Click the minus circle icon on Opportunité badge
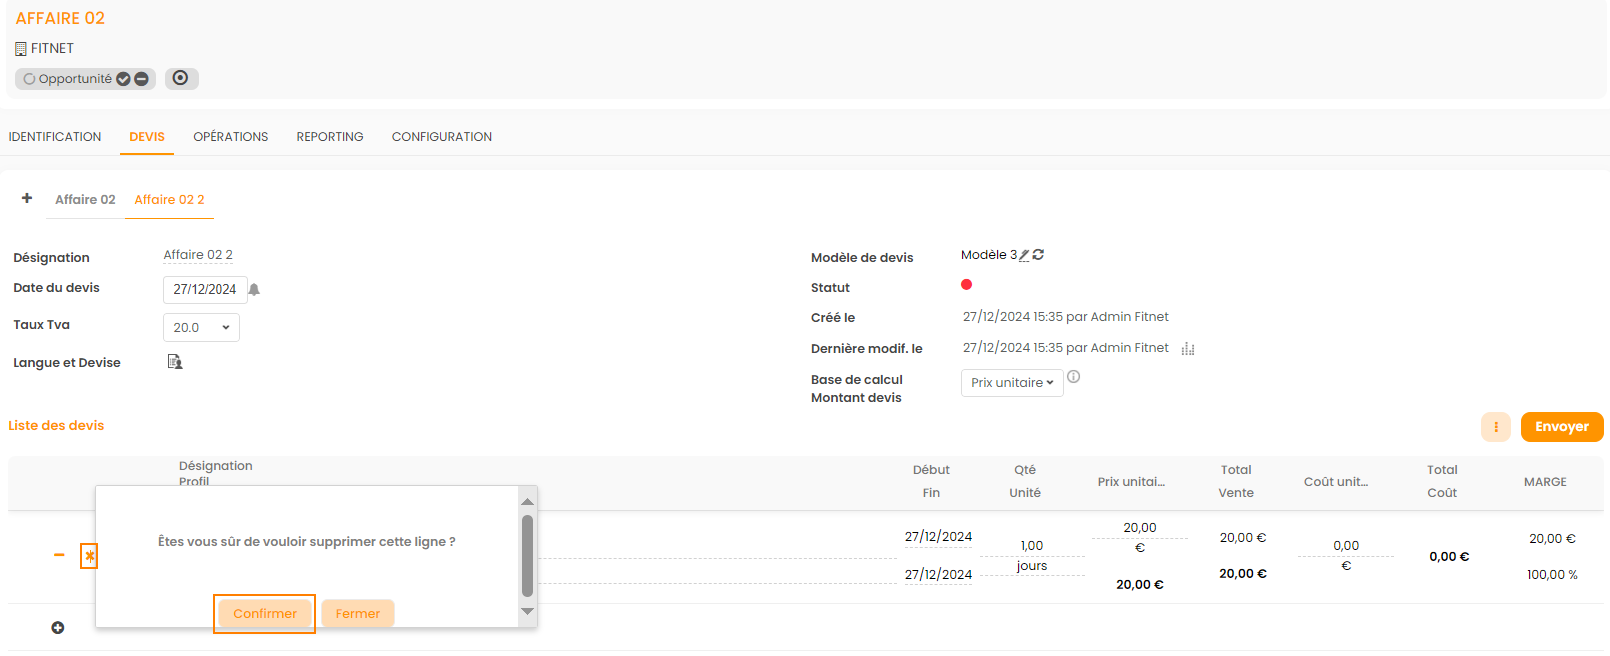The image size is (1610, 656). pos(141,79)
